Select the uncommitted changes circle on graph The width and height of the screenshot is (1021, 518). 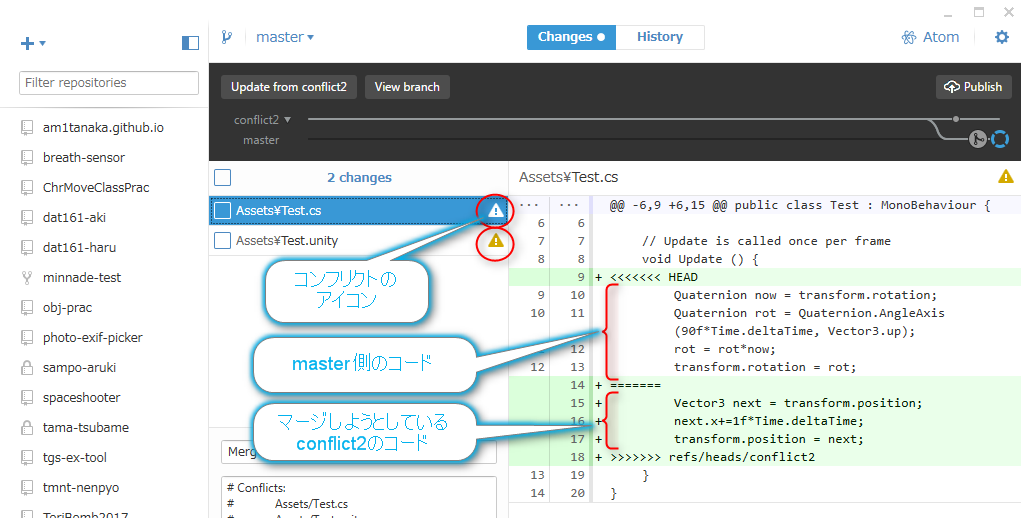pyautogui.click(x=1000, y=139)
